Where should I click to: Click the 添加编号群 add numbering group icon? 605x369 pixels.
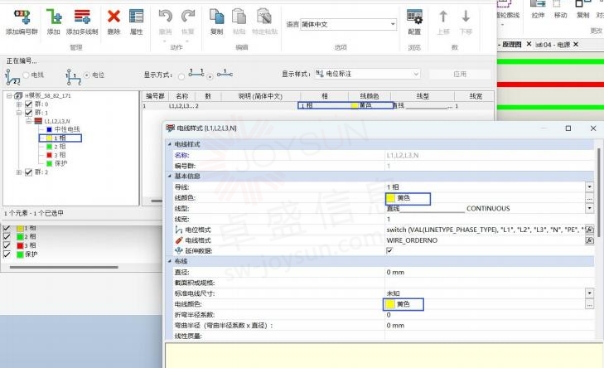tap(22, 17)
